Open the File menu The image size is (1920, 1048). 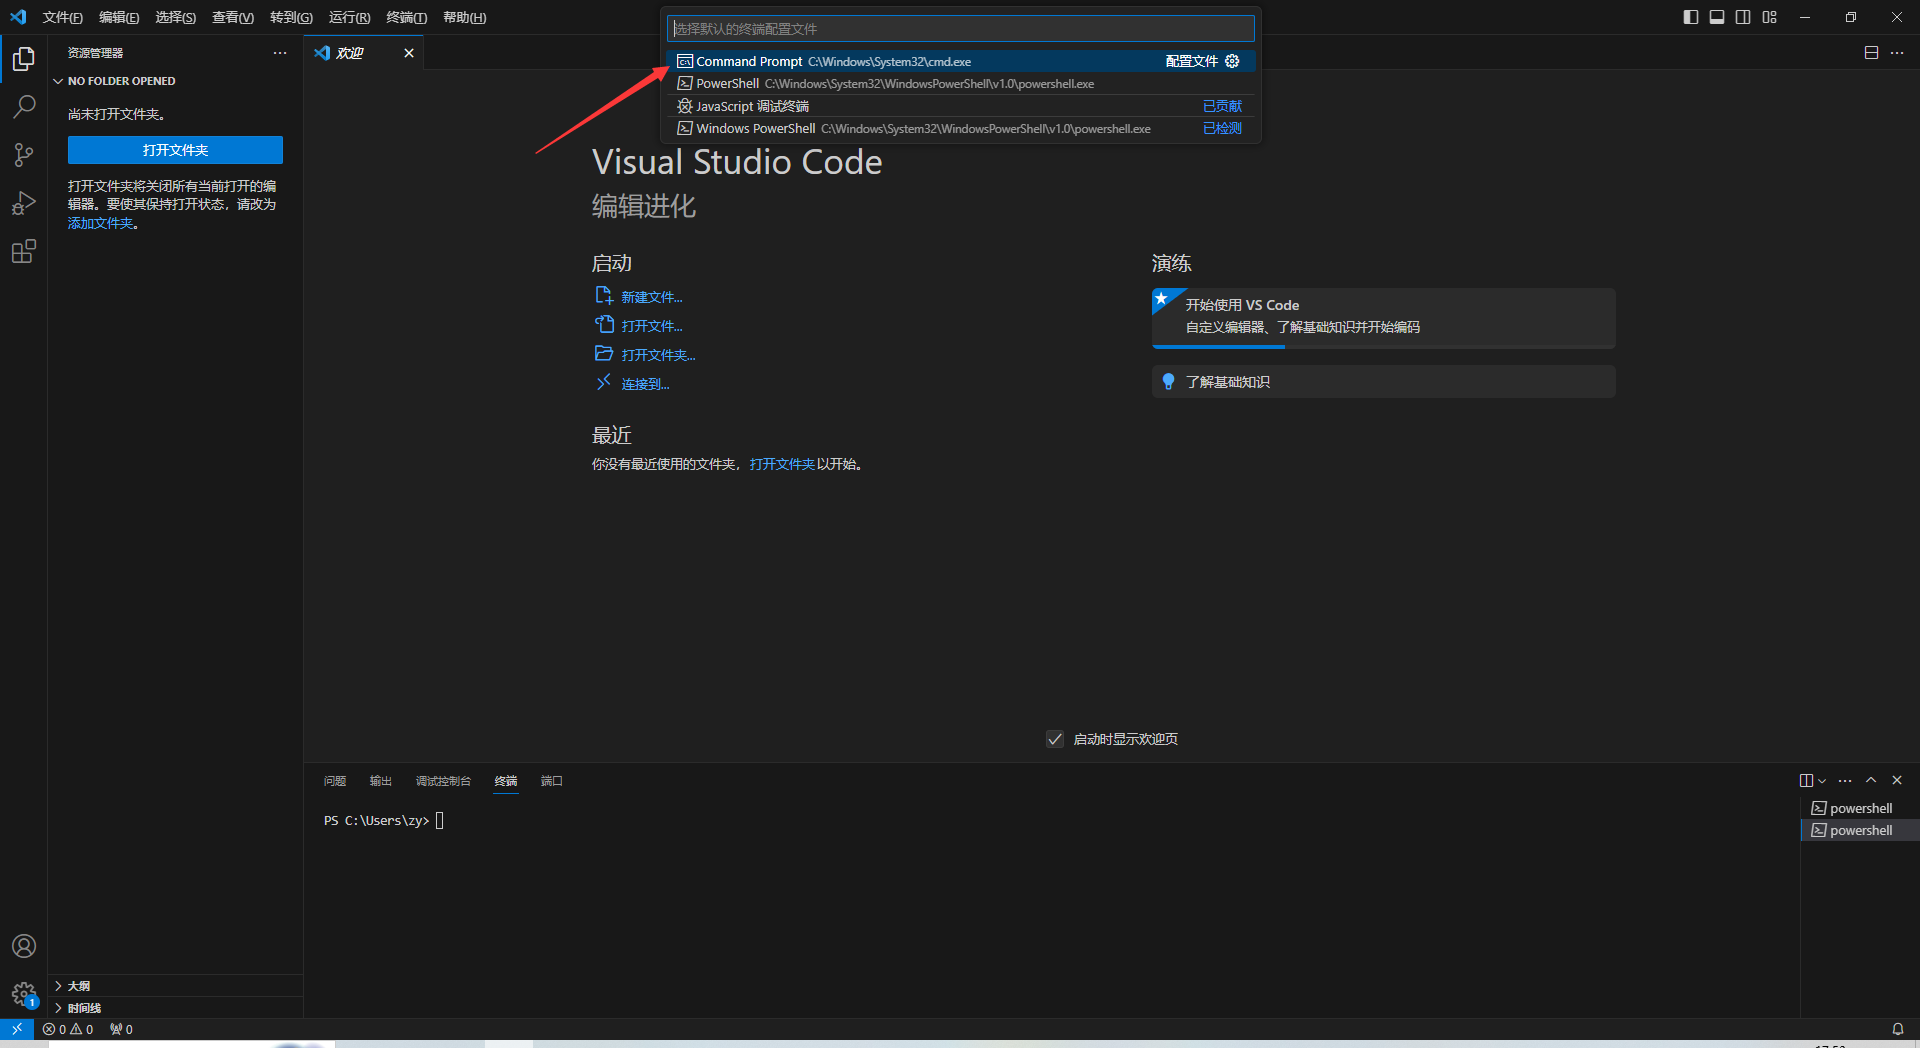click(62, 17)
